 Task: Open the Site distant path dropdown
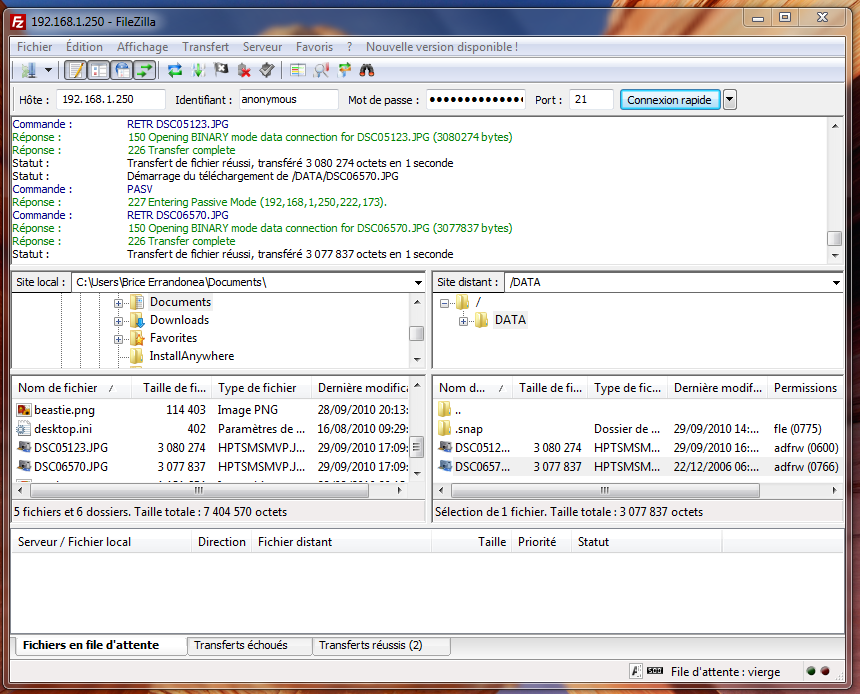coord(836,283)
